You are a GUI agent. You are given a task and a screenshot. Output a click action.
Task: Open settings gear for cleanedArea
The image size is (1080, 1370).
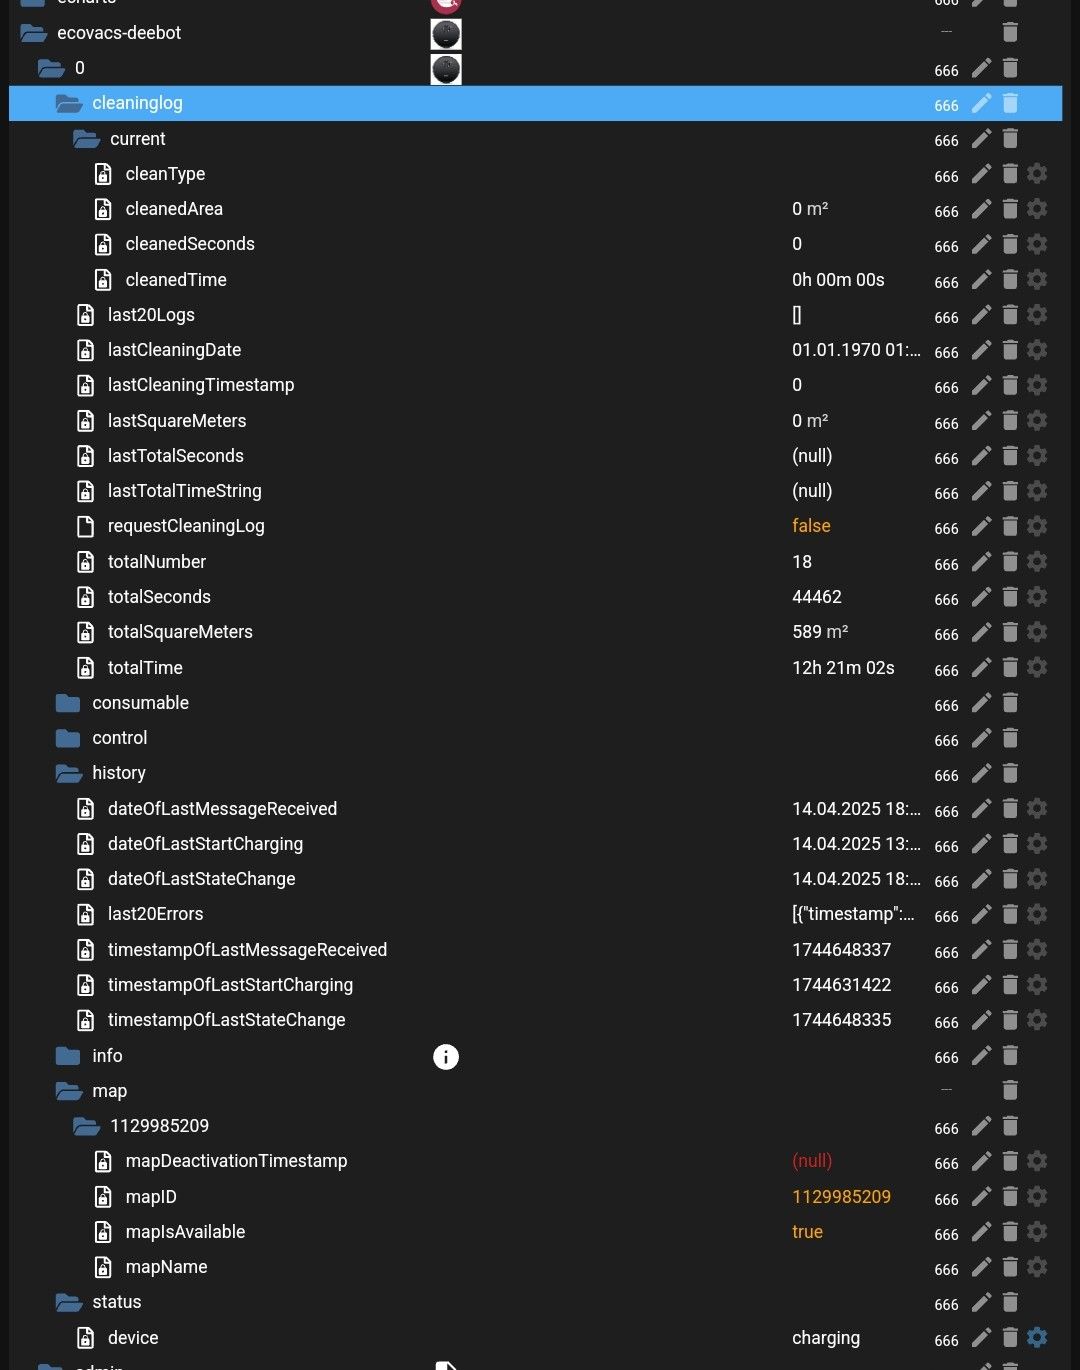(1037, 209)
